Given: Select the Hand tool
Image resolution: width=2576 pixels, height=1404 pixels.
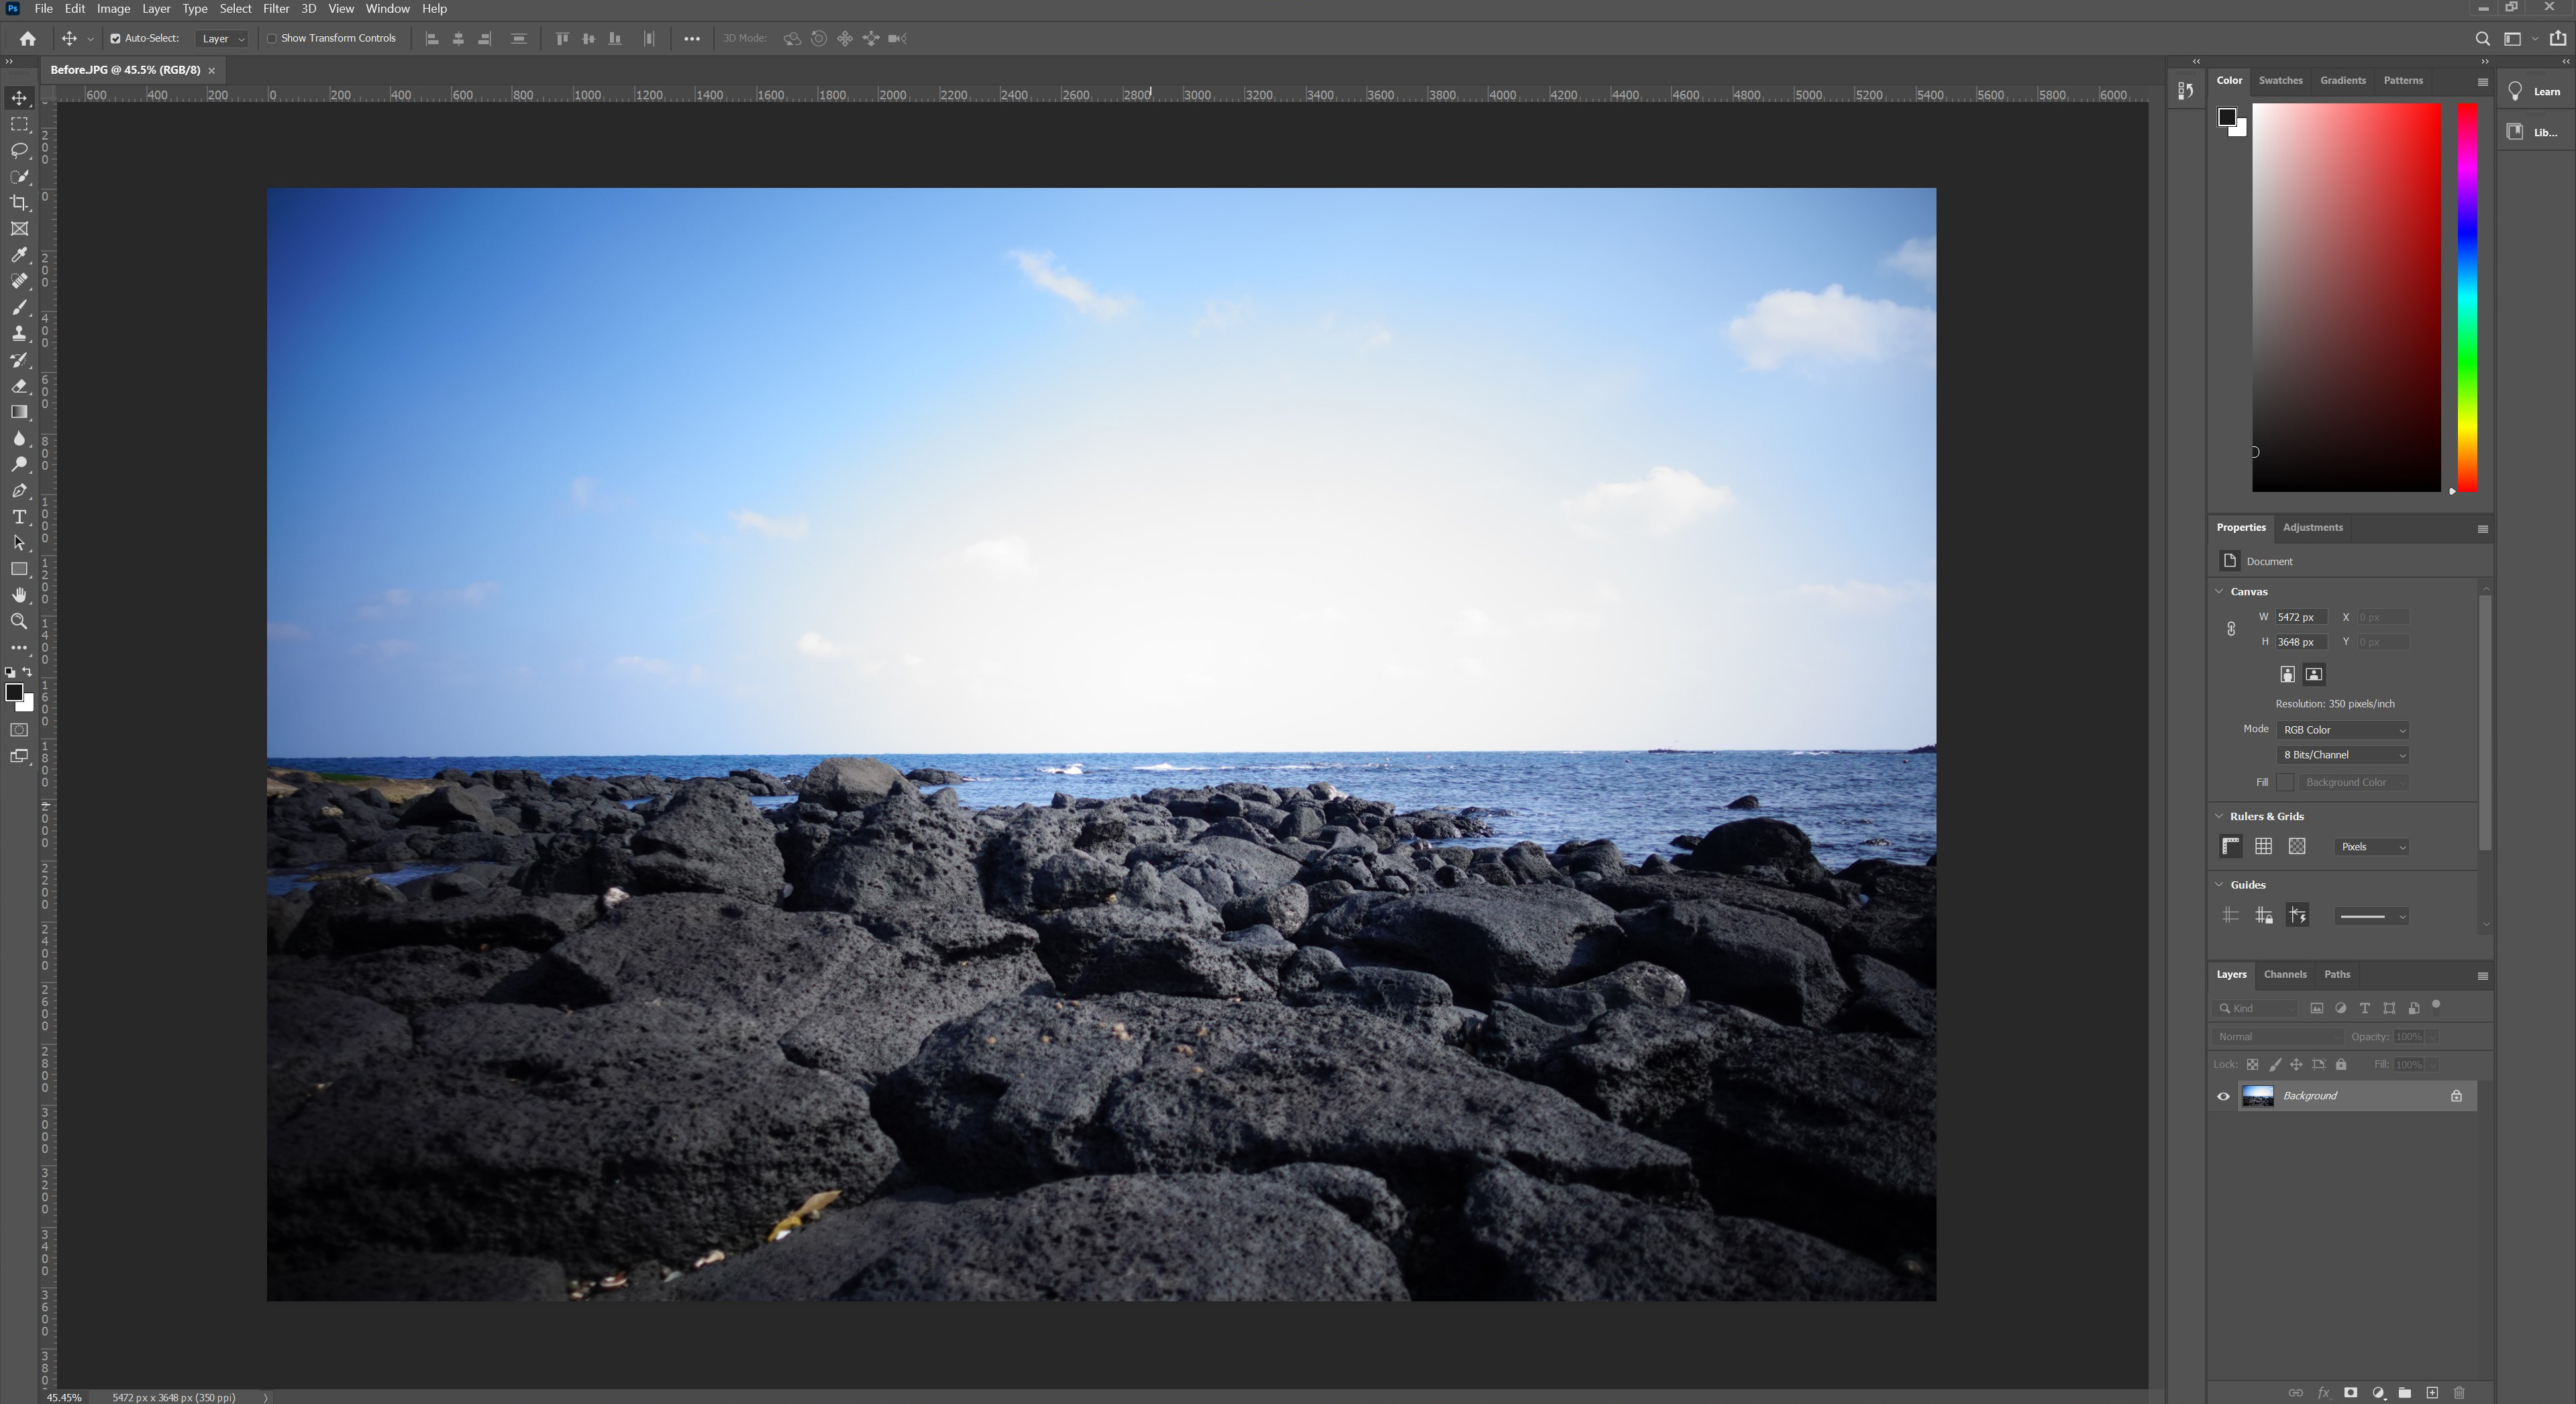Looking at the screenshot, I should [x=19, y=595].
